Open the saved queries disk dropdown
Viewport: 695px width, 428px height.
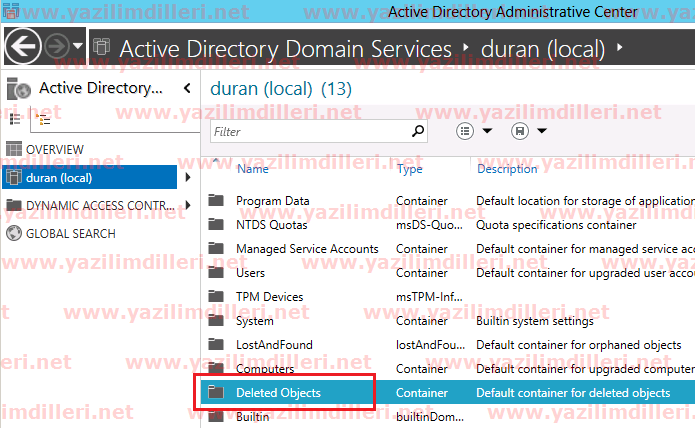click(529, 131)
